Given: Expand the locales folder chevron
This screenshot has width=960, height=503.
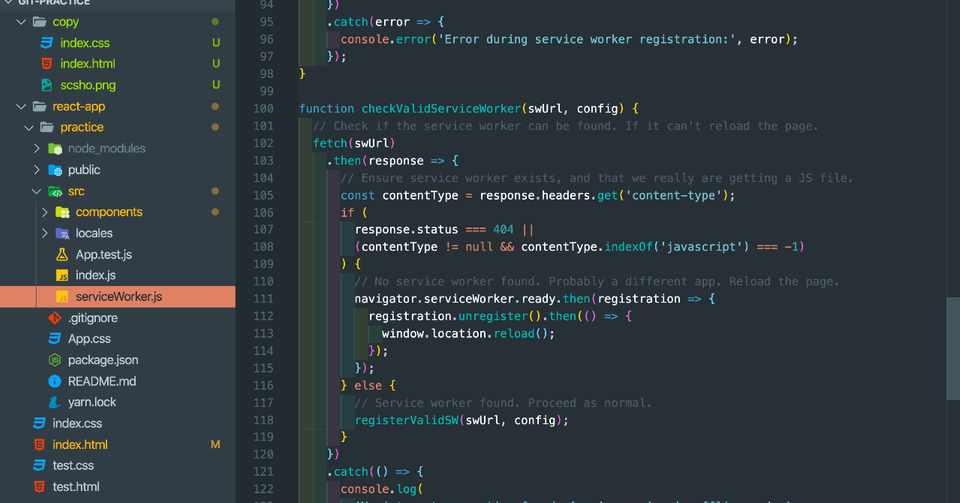Looking at the screenshot, I should [45, 233].
